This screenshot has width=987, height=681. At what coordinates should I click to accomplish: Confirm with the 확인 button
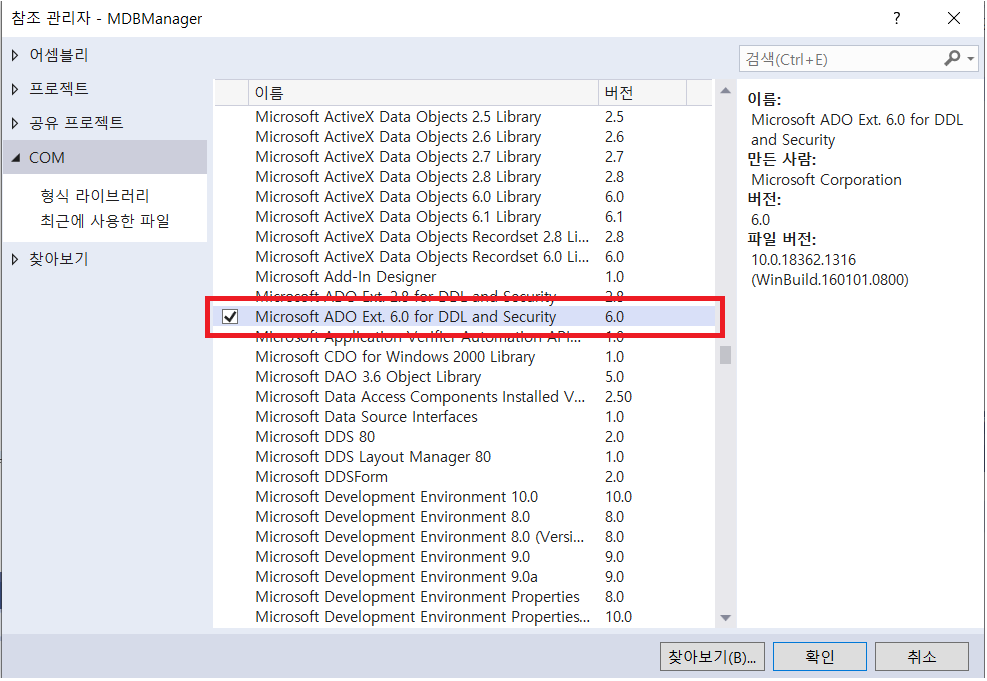point(820,657)
